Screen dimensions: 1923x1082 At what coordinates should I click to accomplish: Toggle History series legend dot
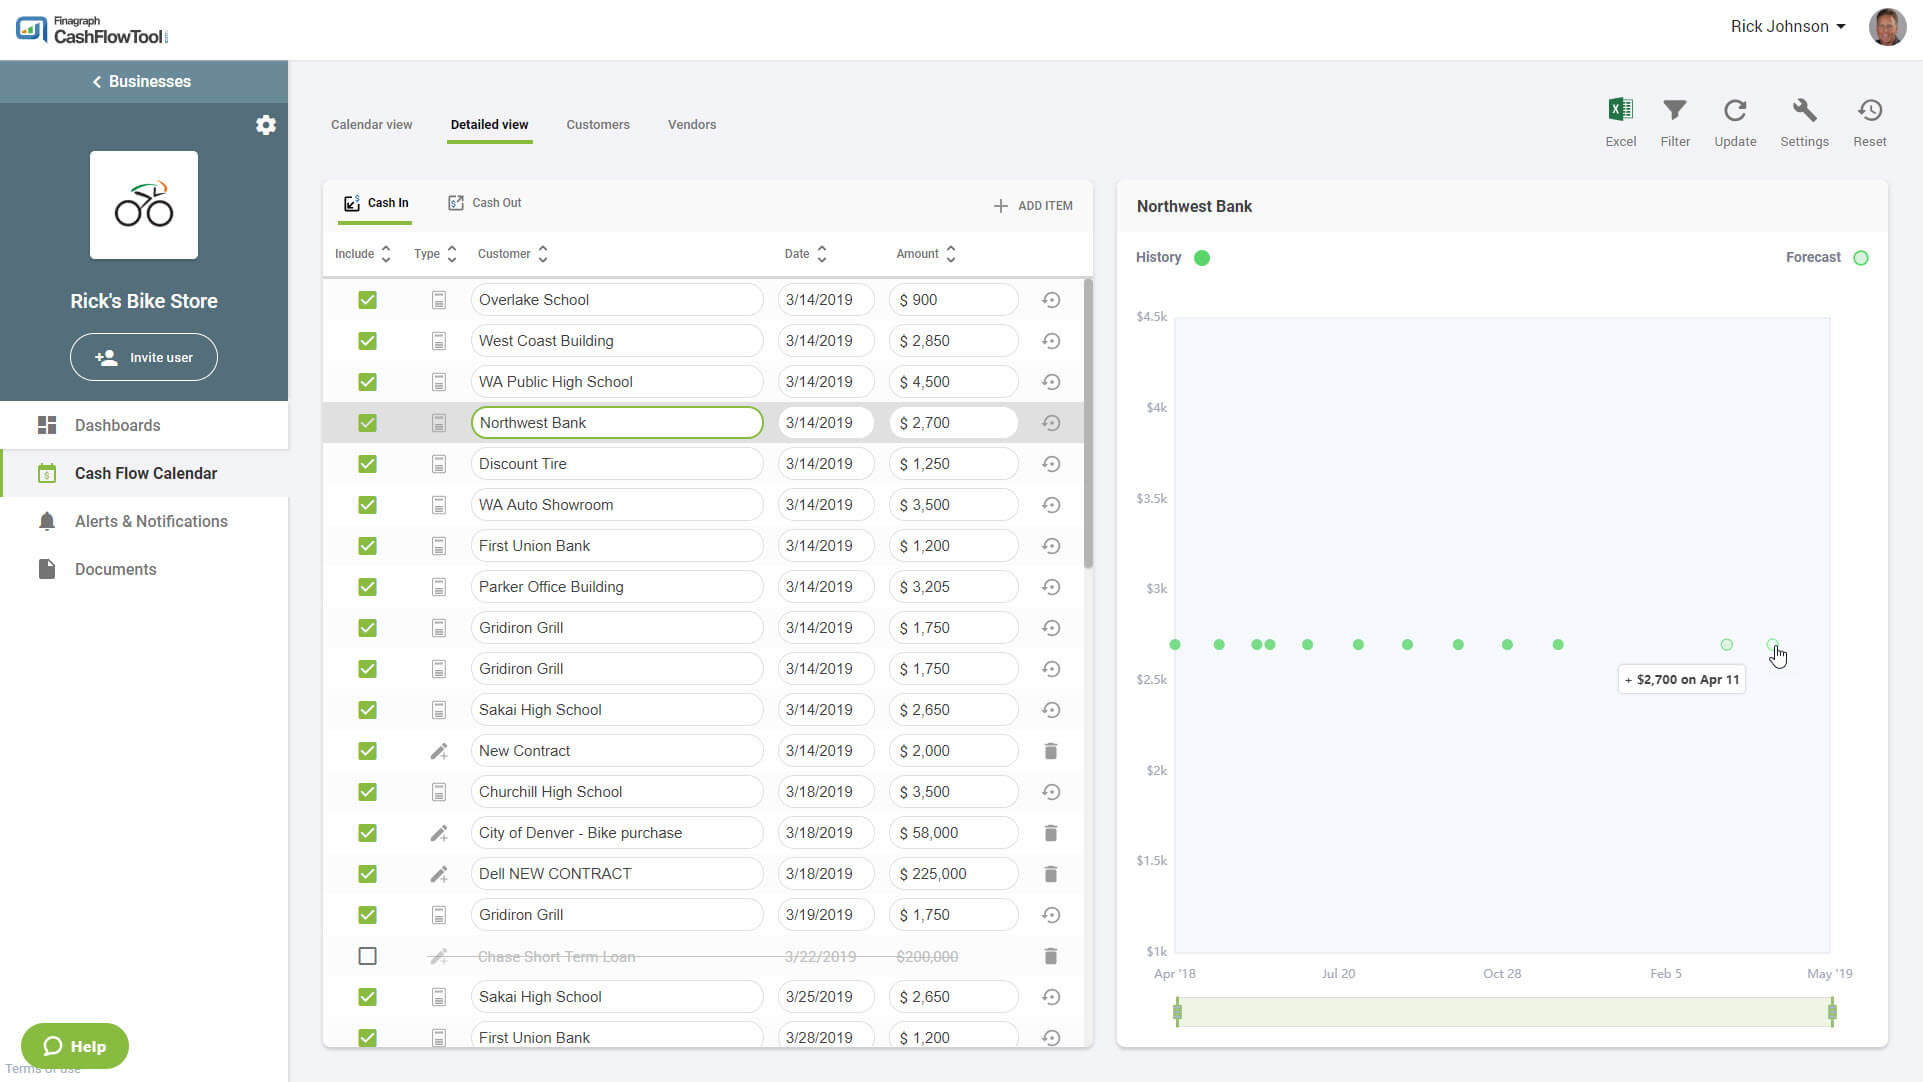[x=1202, y=258]
